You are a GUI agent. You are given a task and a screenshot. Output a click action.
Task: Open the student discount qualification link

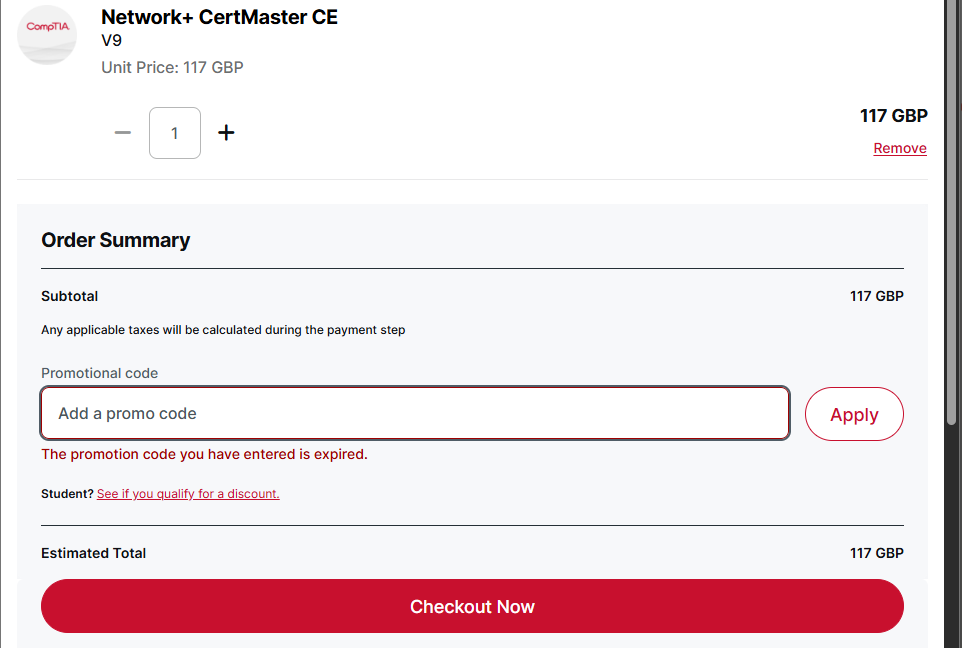[x=188, y=494]
